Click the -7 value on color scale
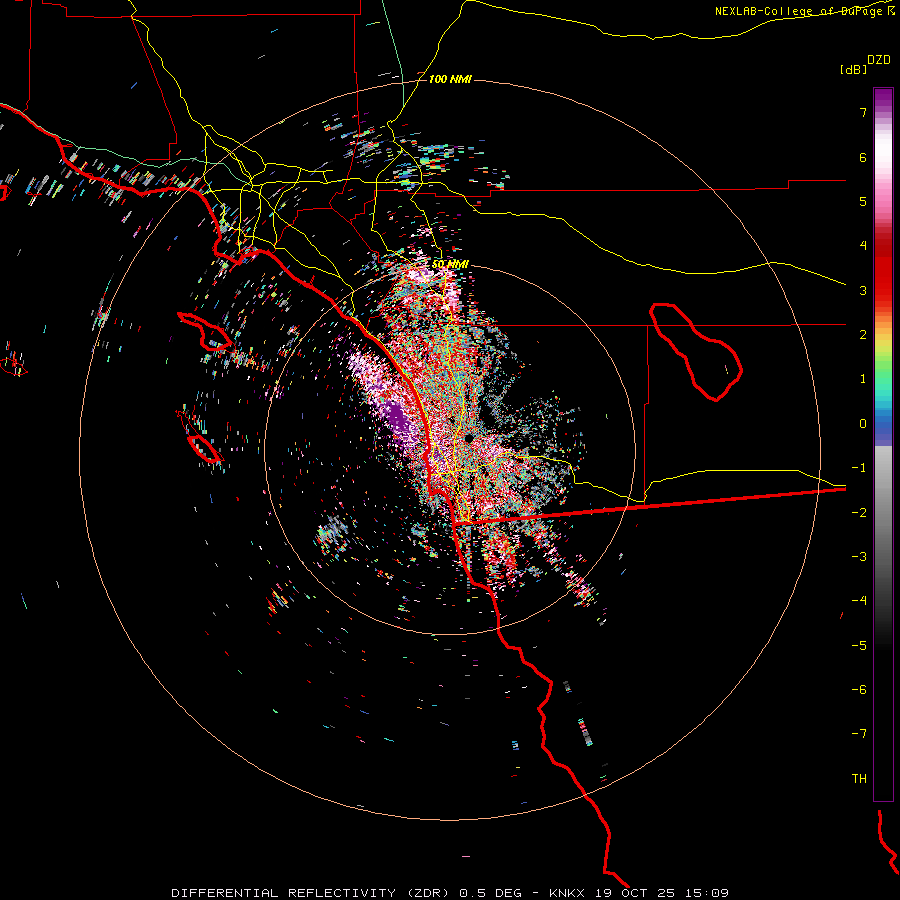The width and height of the screenshot is (900, 900). 859,734
